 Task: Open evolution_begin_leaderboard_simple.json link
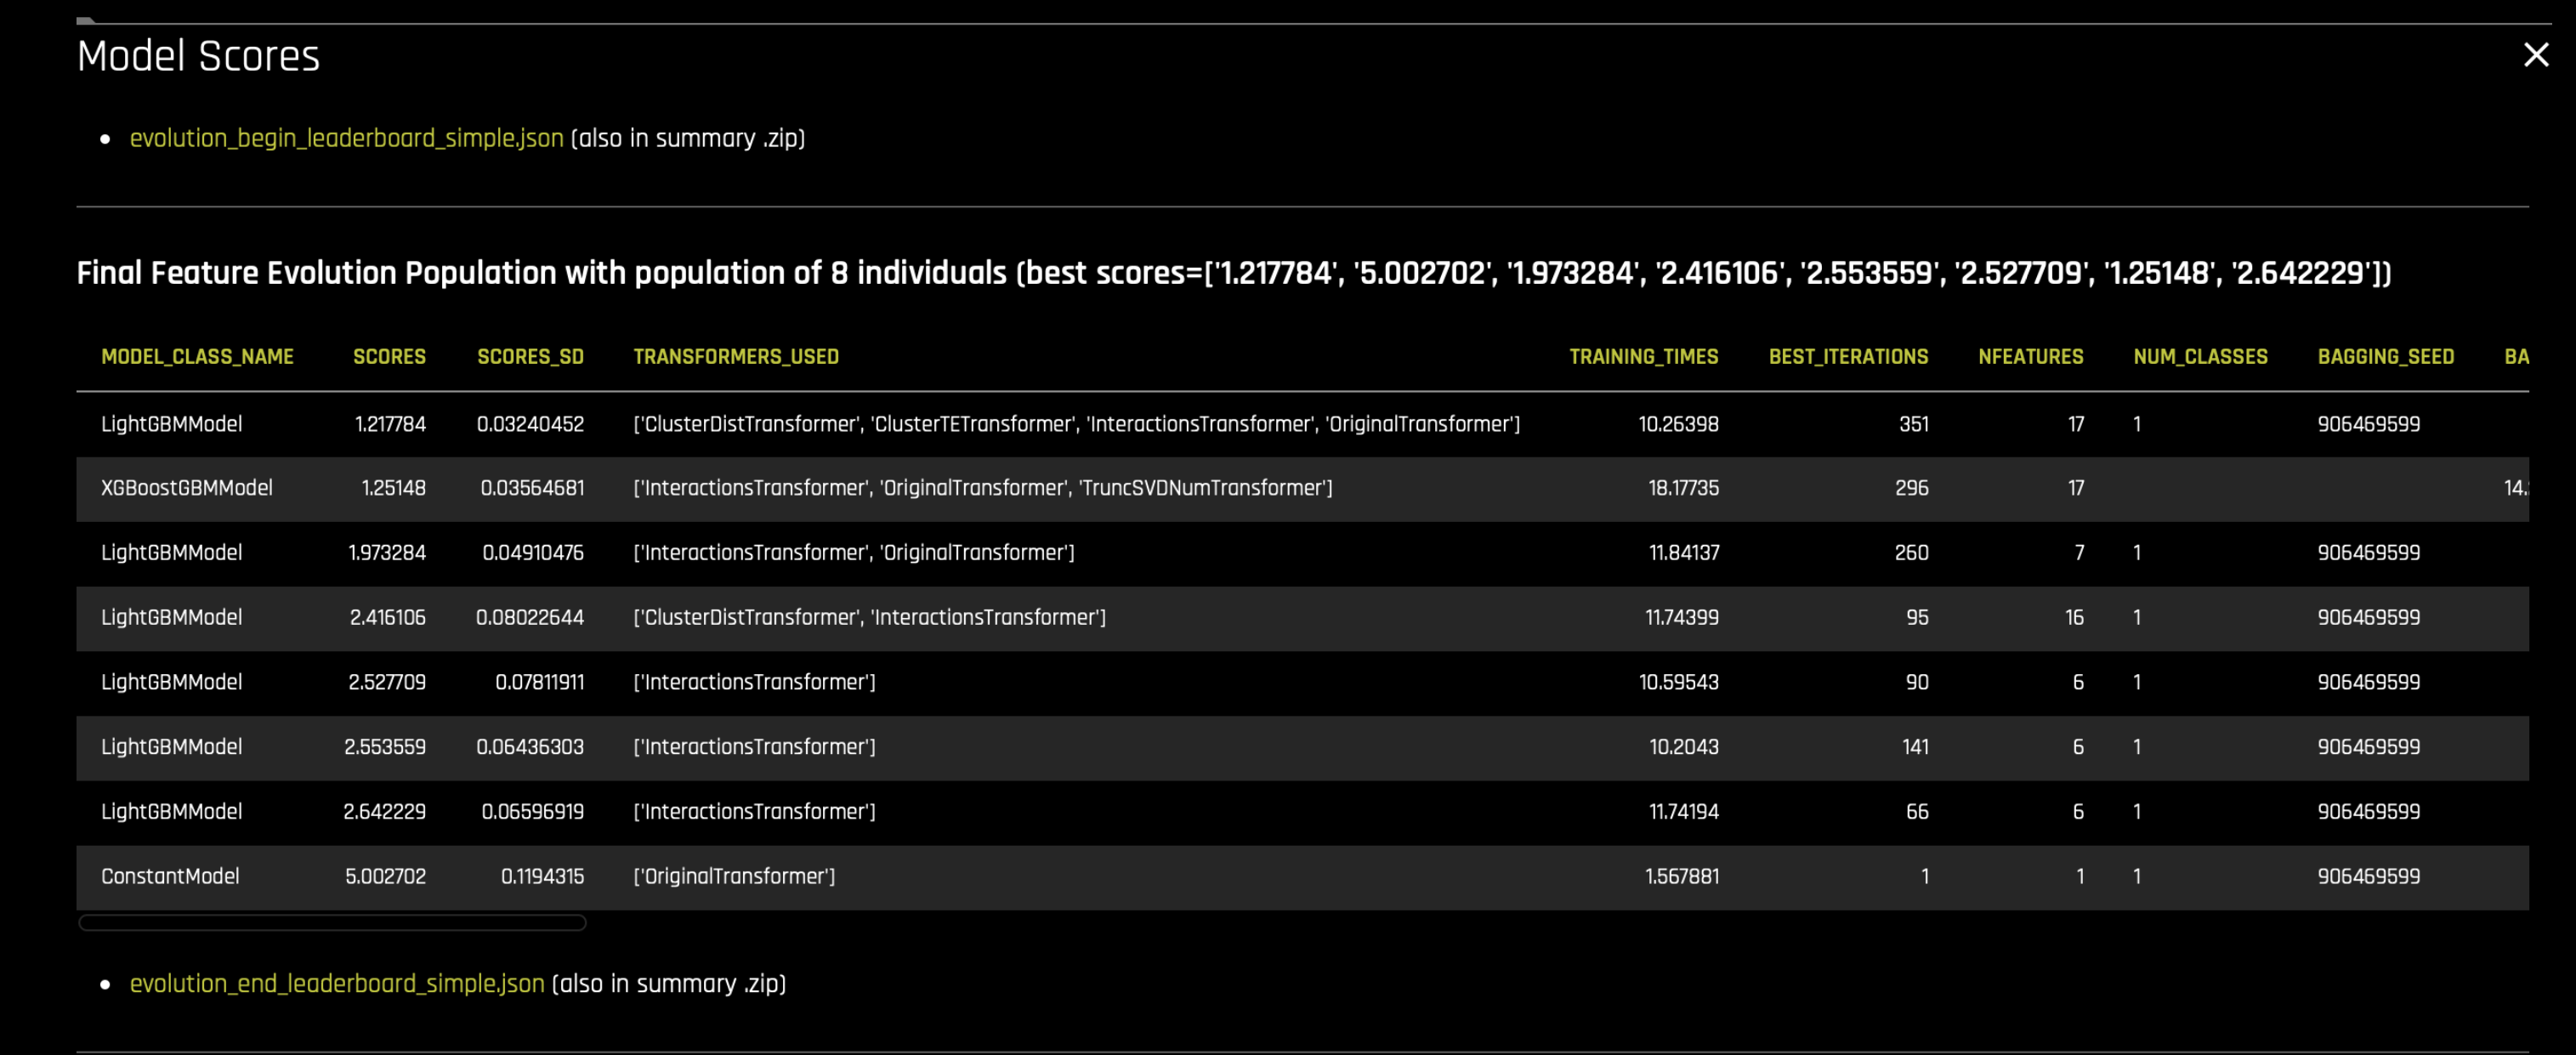(x=346, y=138)
